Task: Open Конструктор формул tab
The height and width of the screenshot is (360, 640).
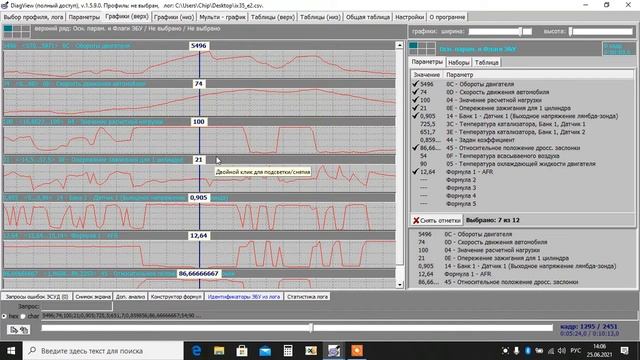Action: 176,297
